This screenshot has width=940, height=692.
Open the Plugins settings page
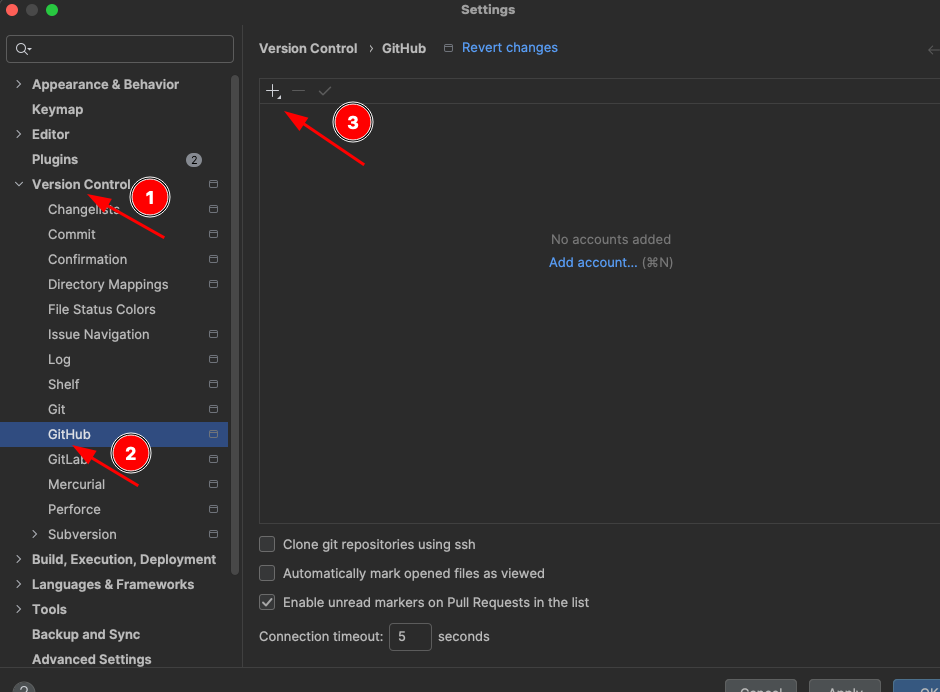[55, 160]
